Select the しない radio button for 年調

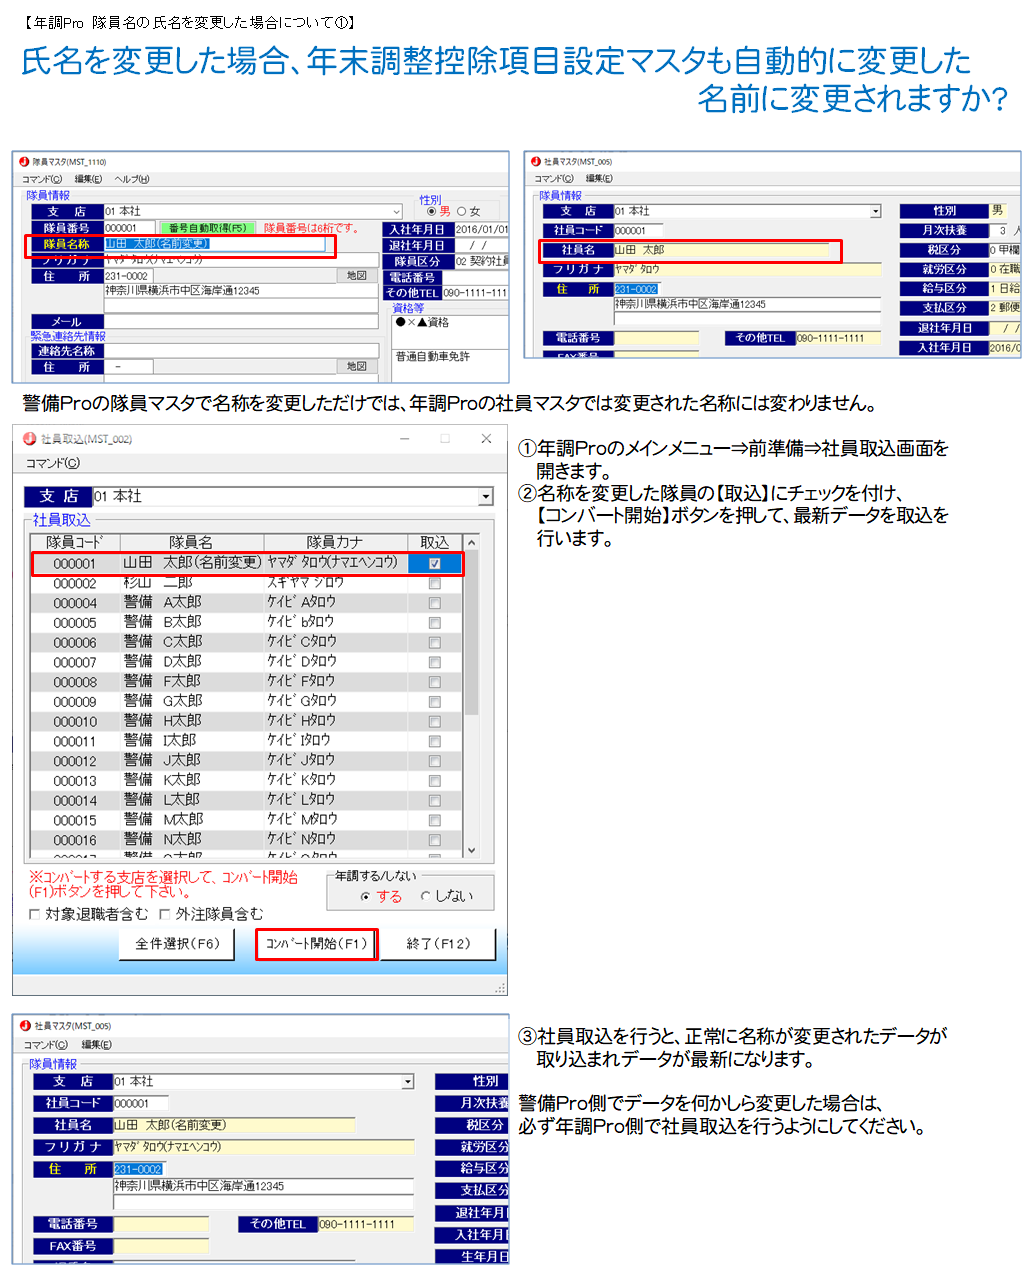[x=426, y=896]
